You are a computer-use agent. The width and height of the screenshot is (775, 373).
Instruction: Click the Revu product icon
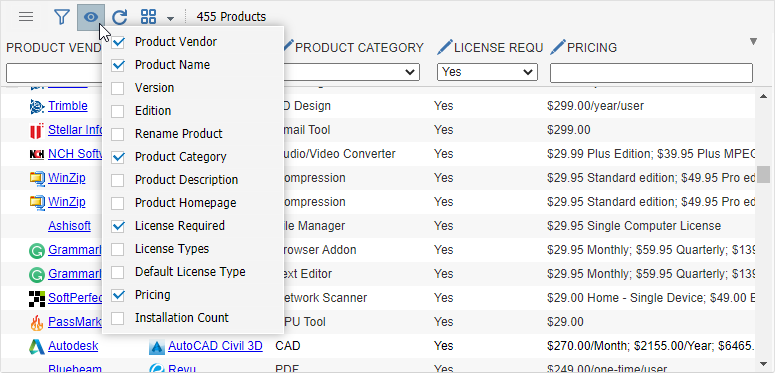tap(157, 369)
